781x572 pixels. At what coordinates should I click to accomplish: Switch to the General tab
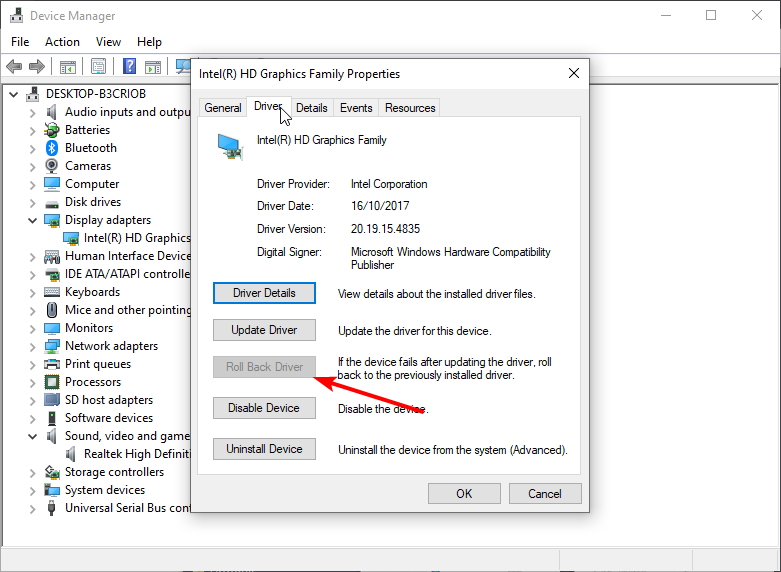223,108
